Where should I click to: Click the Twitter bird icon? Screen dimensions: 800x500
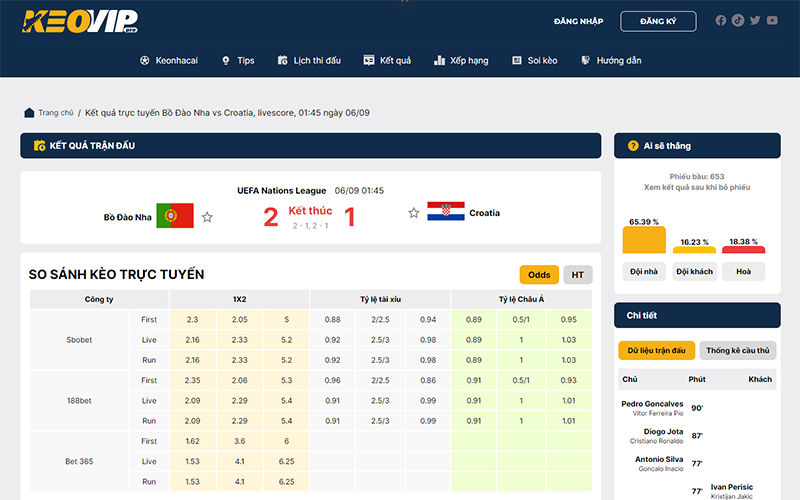point(755,21)
